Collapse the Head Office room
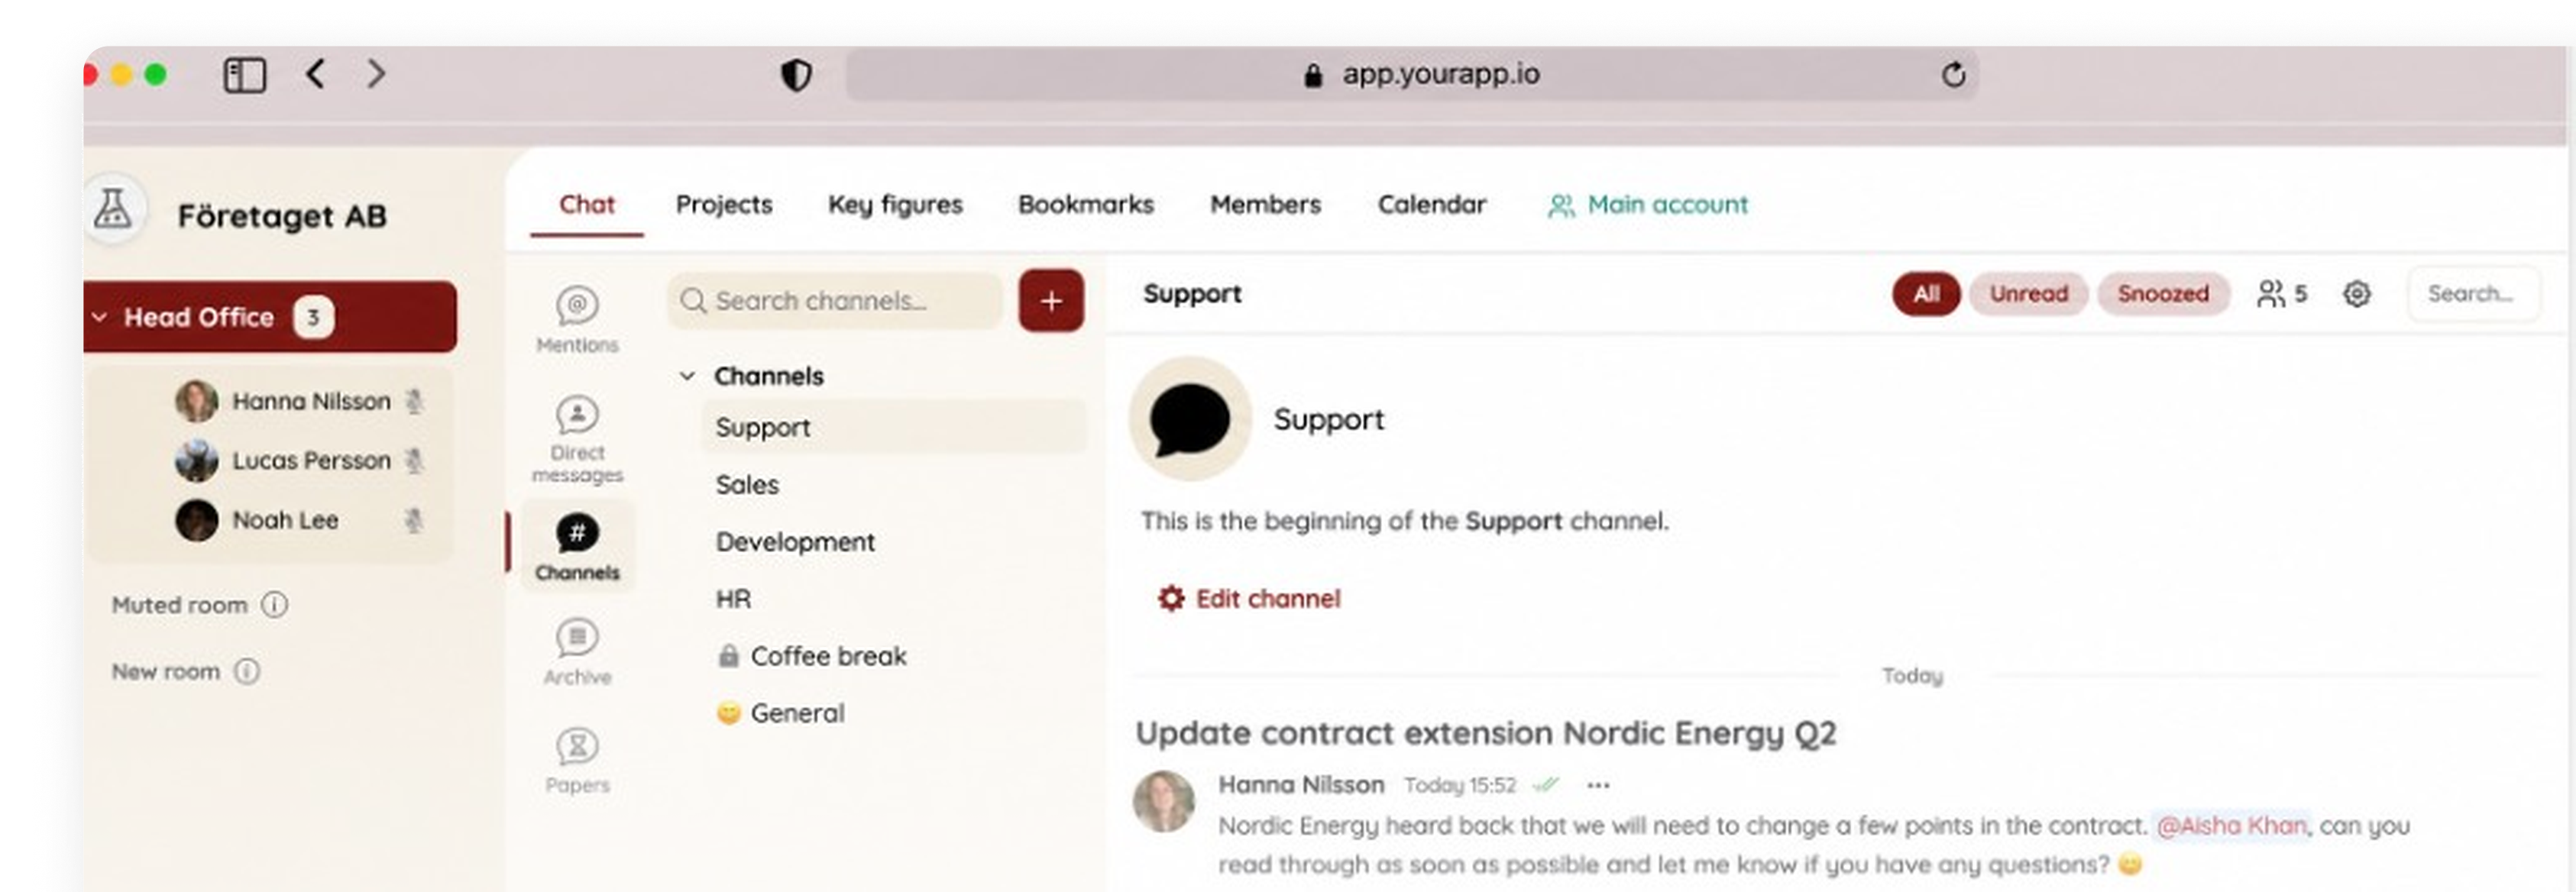The image size is (2576, 892). [99, 317]
